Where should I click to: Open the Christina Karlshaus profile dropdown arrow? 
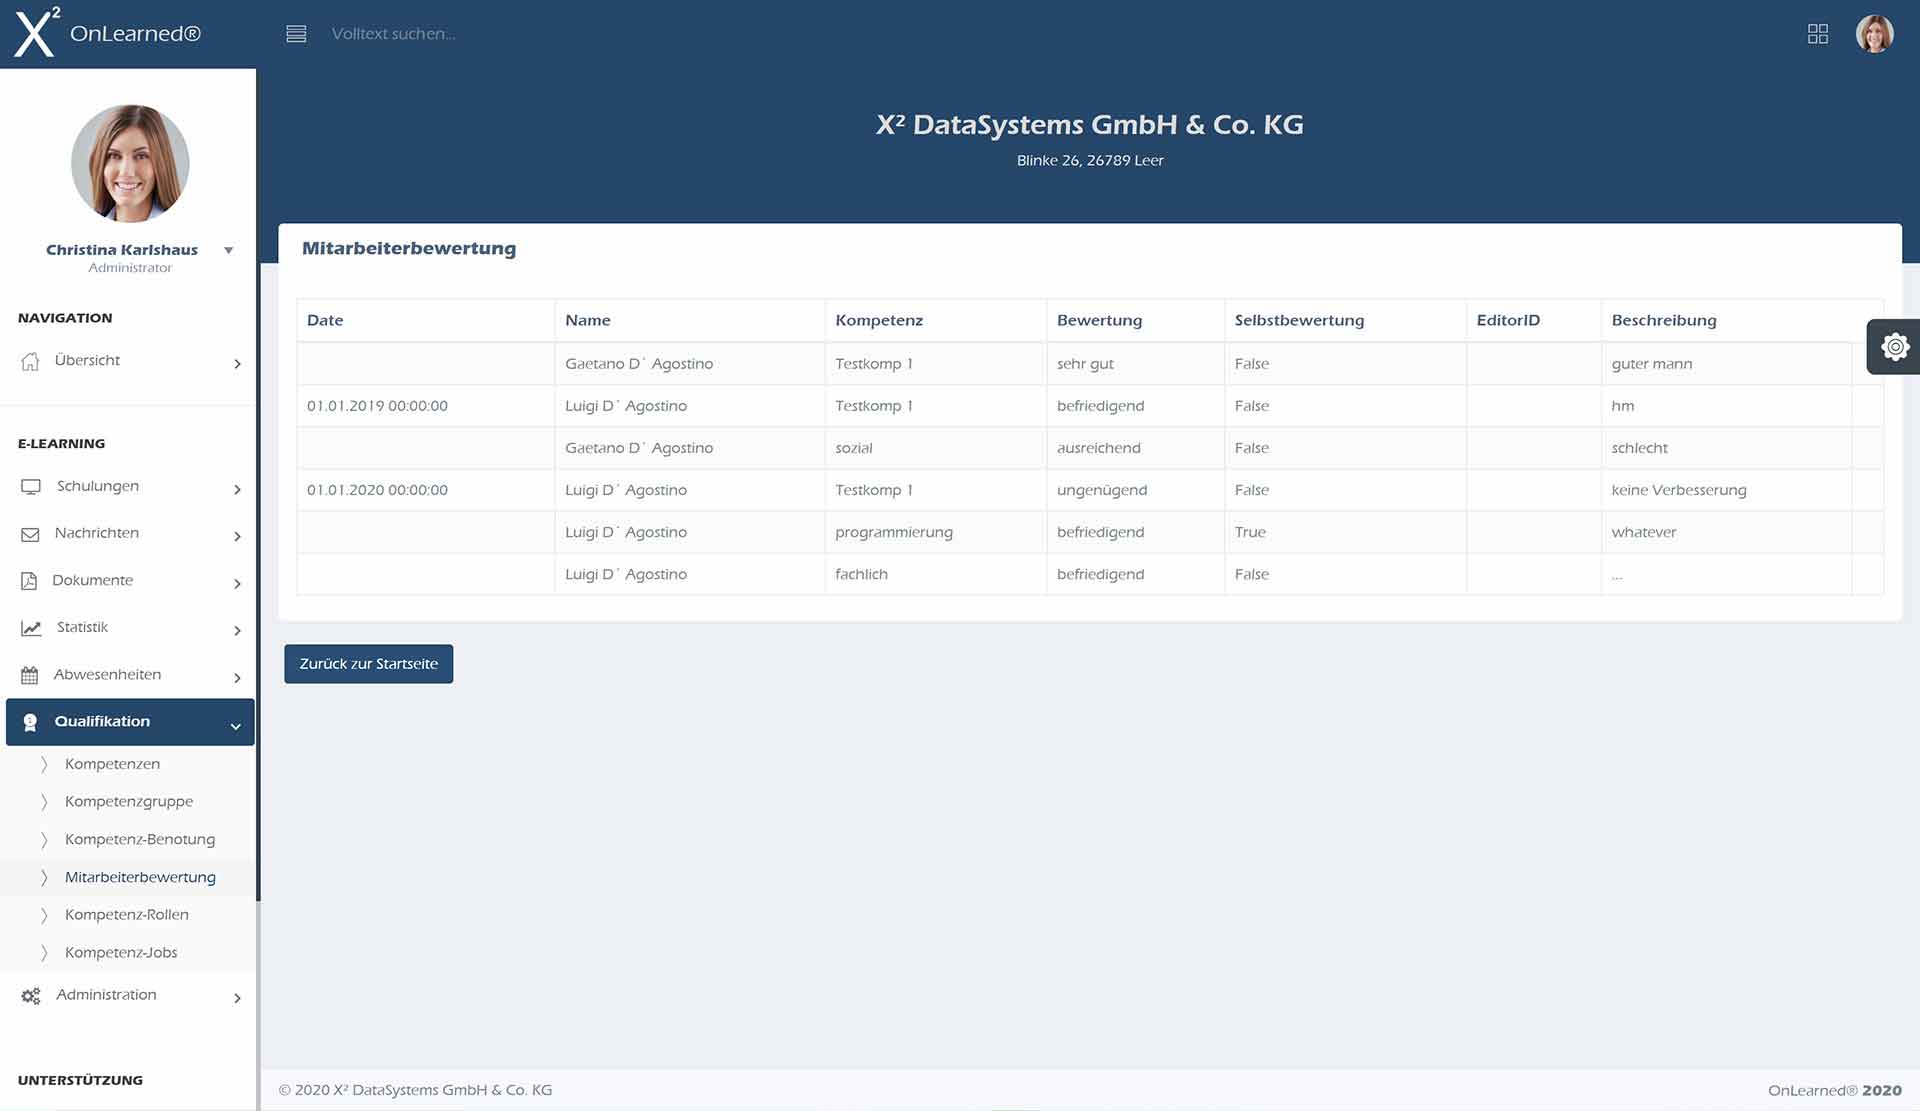229,250
